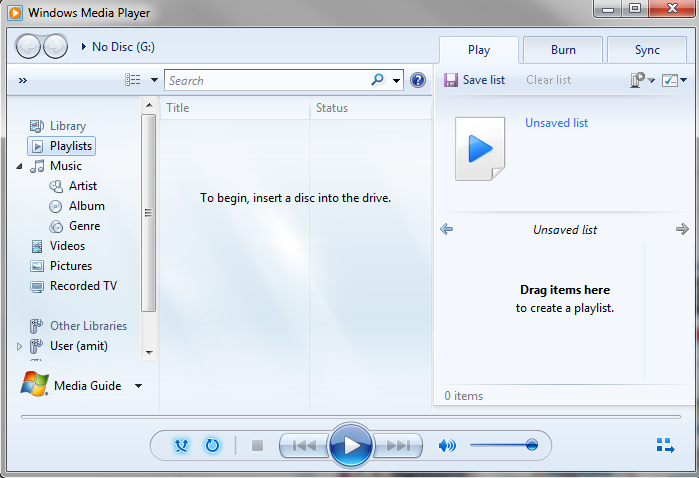Screen dimensions: 699x478
Task: Open the Album category
Action: coord(86,206)
